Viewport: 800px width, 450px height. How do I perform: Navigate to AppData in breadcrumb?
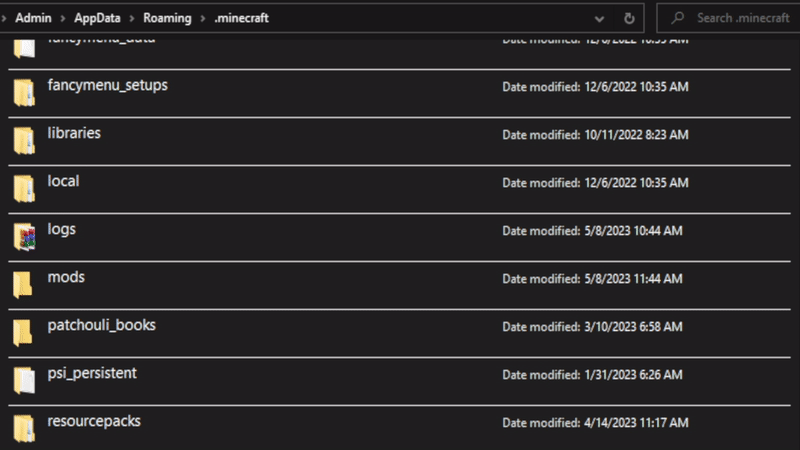pos(97,18)
